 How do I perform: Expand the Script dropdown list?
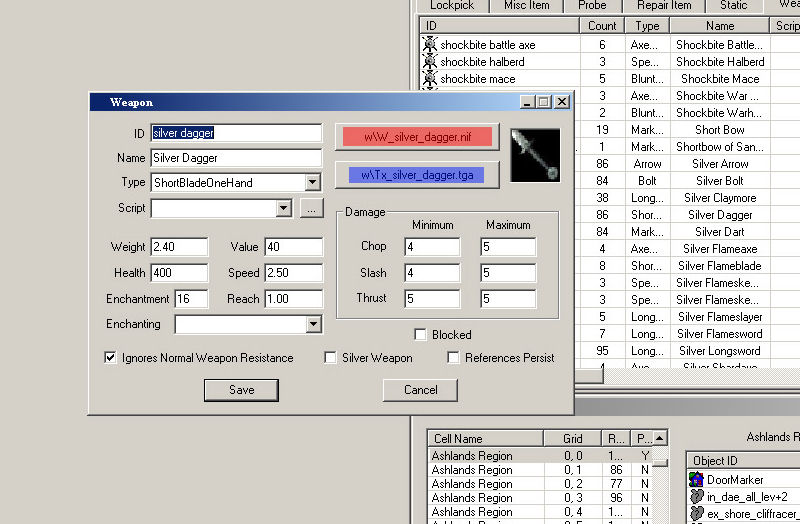click(283, 208)
